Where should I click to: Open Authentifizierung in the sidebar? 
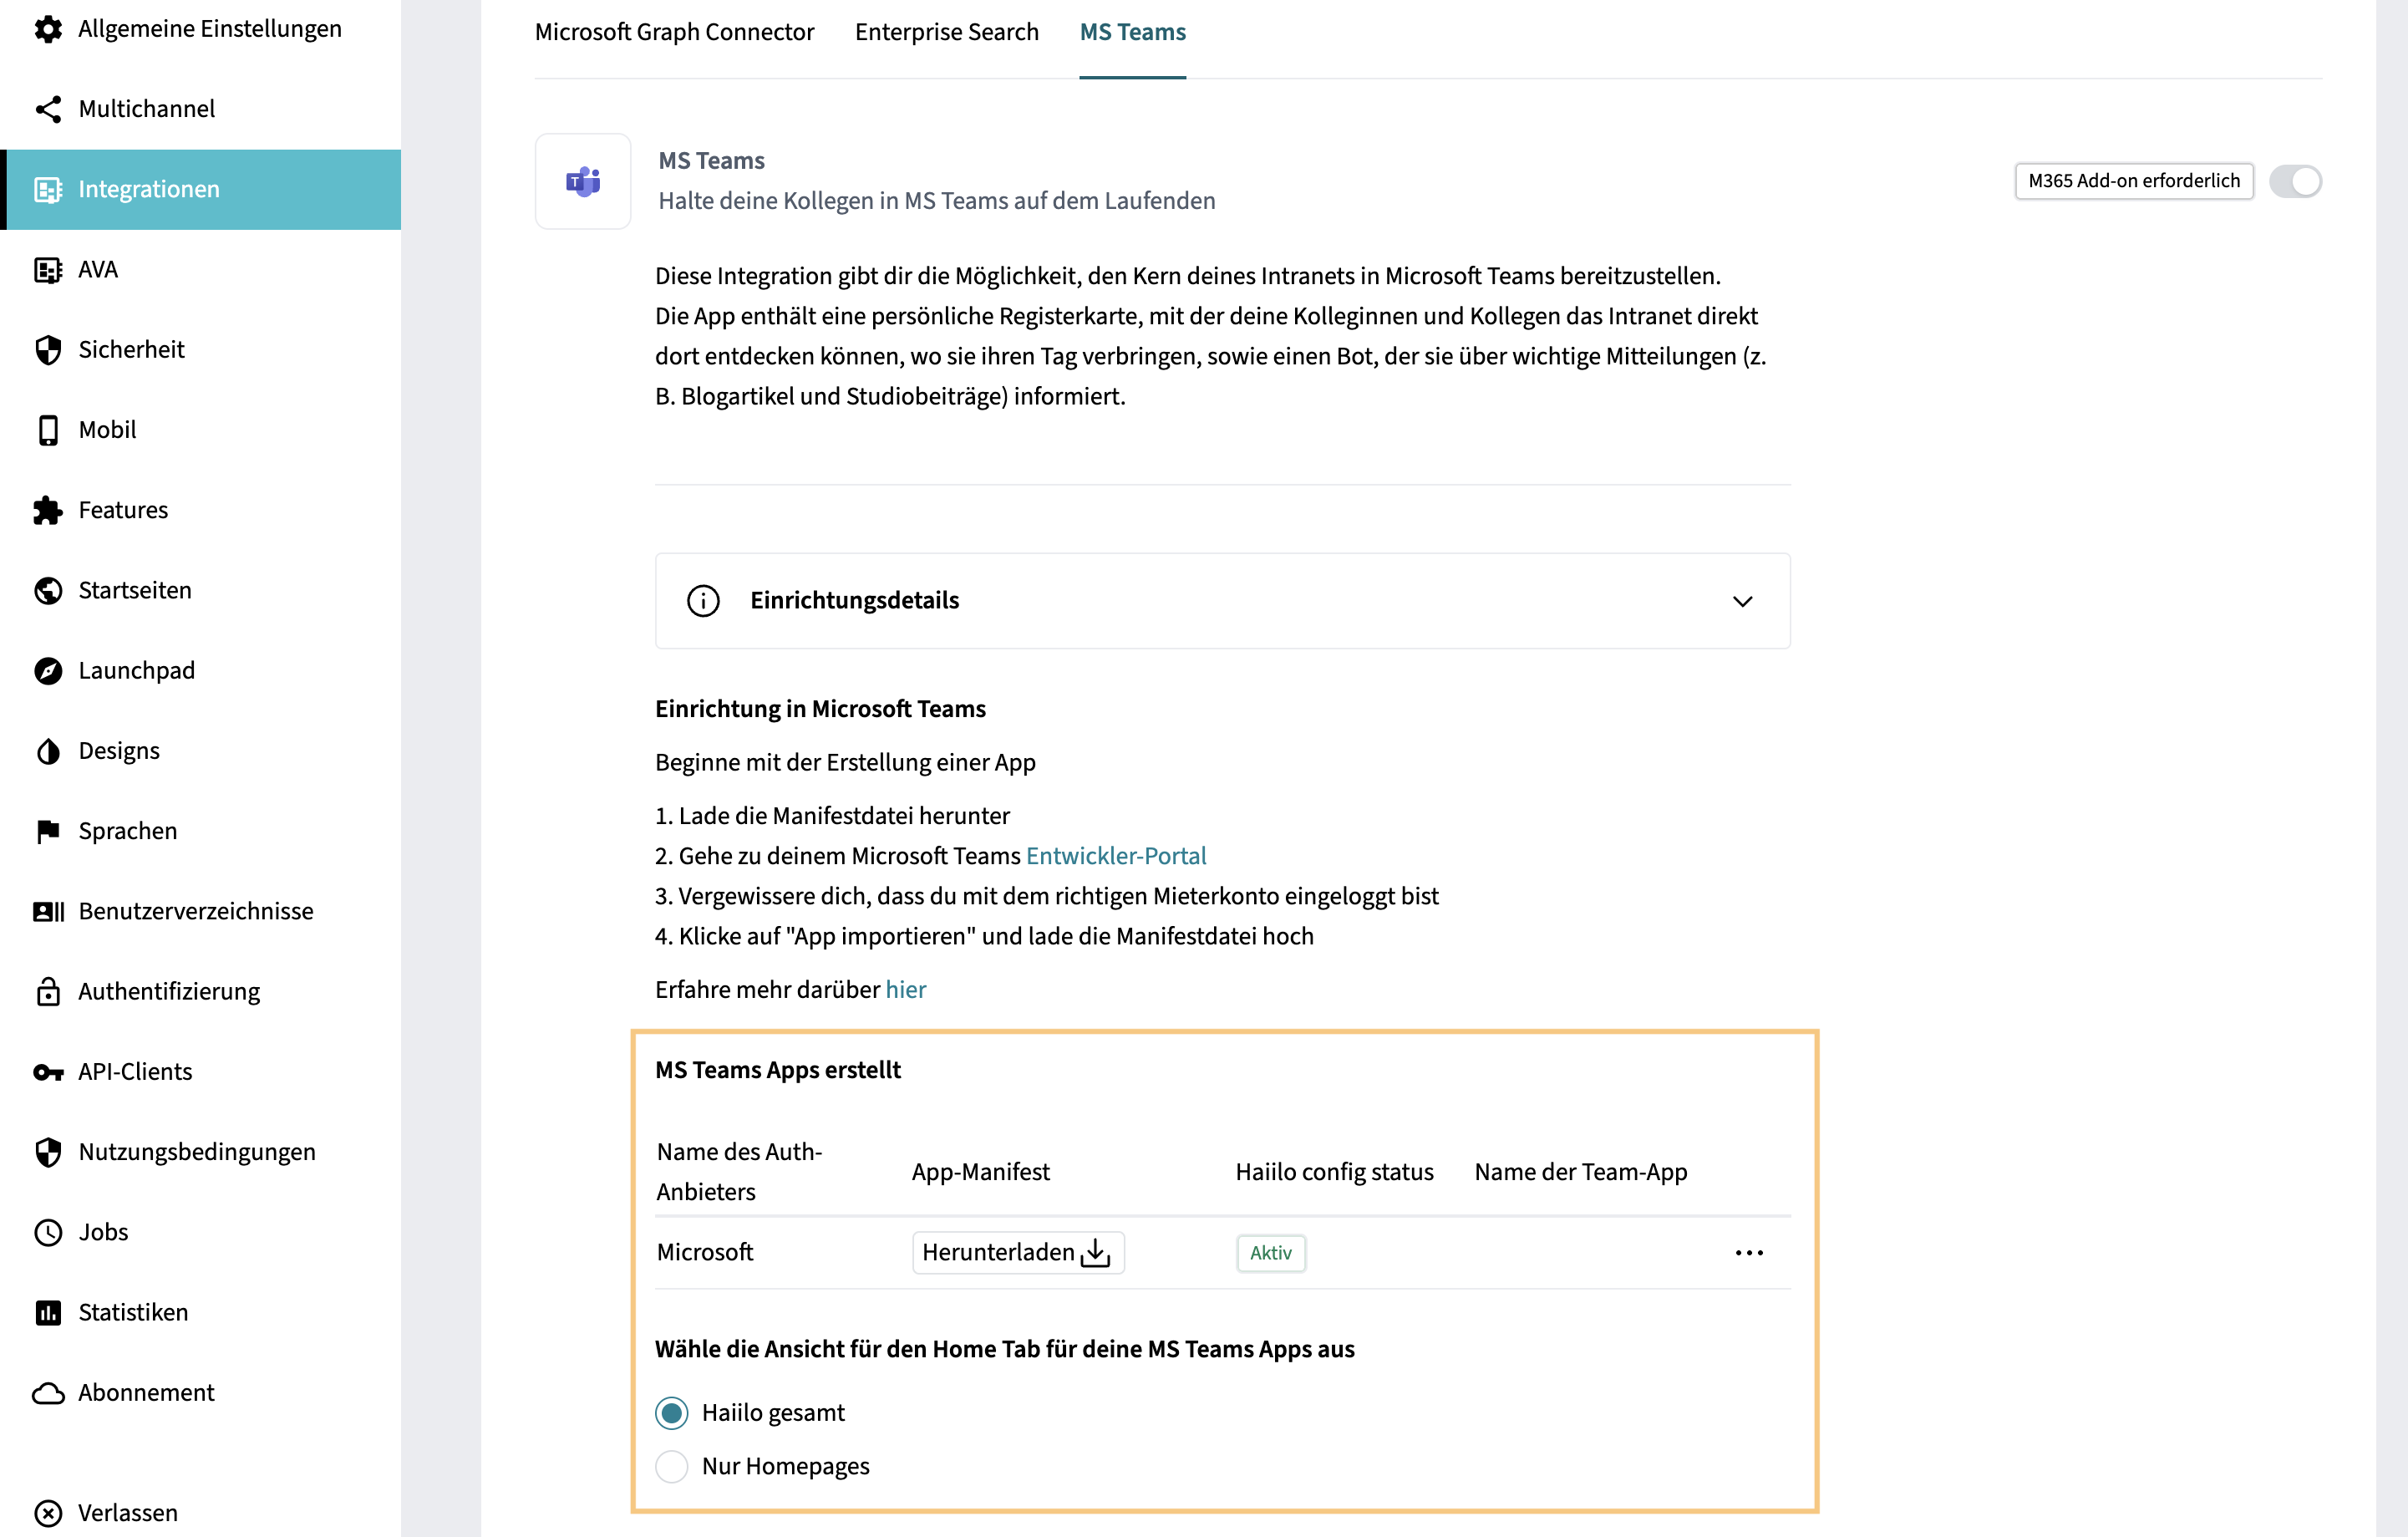tap(200, 991)
